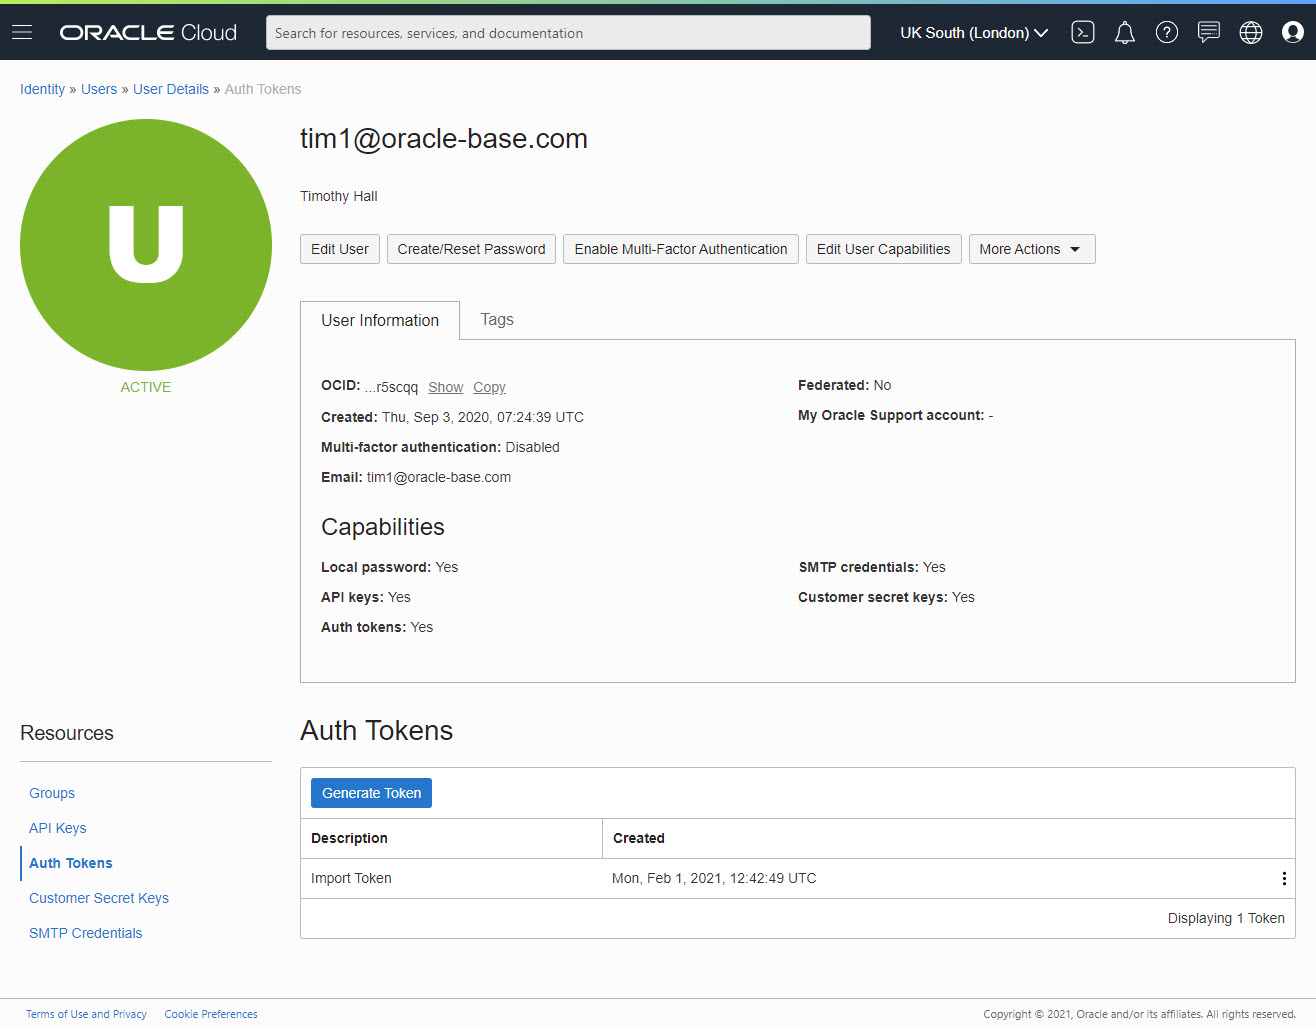Viewport: 1316px width, 1028px height.
Task: Click the Auth Tokens breadcrumb text
Action: 263,89
